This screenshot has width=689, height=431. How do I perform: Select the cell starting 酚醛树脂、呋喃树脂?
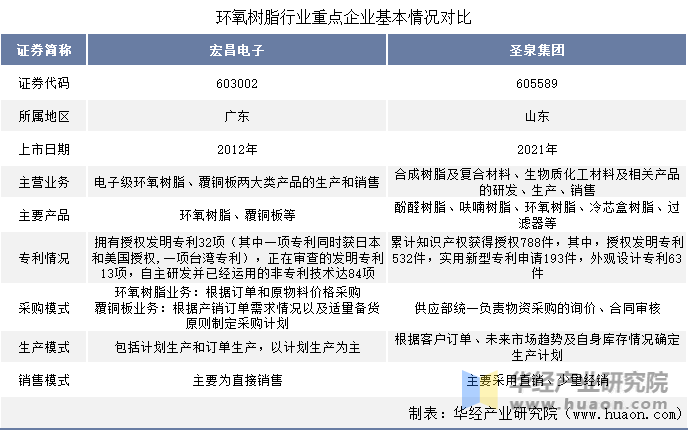tap(537, 215)
